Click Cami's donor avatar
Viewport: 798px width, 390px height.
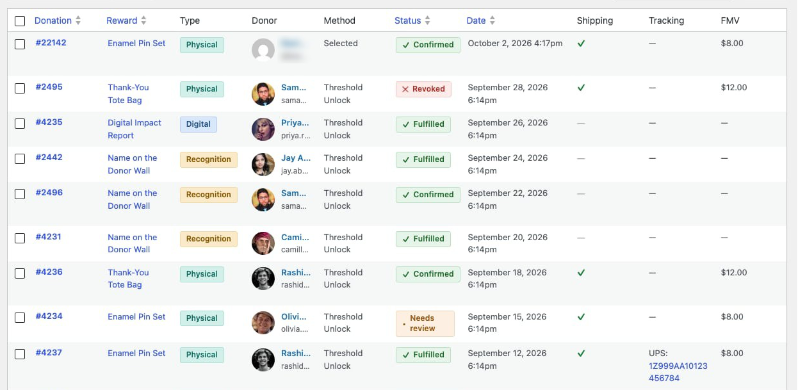point(263,243)
